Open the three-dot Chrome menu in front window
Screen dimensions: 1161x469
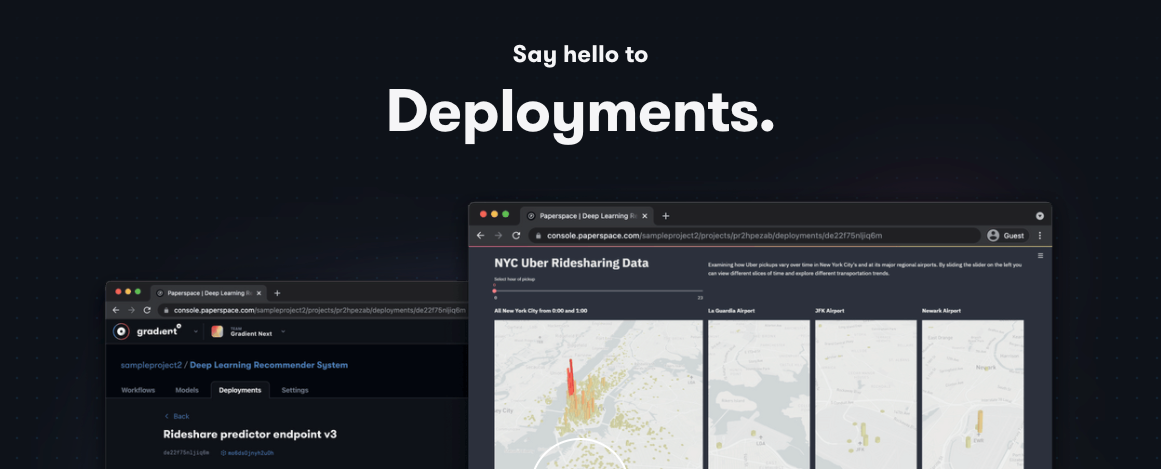pos(1040,236)
